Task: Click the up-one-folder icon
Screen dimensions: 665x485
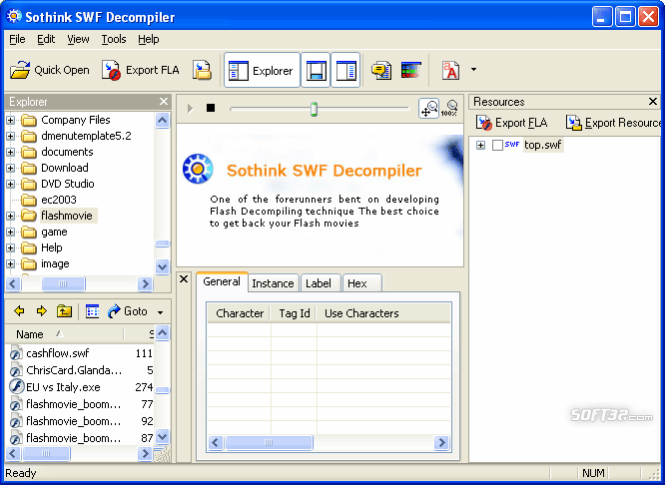Action: tap(64, 312)
